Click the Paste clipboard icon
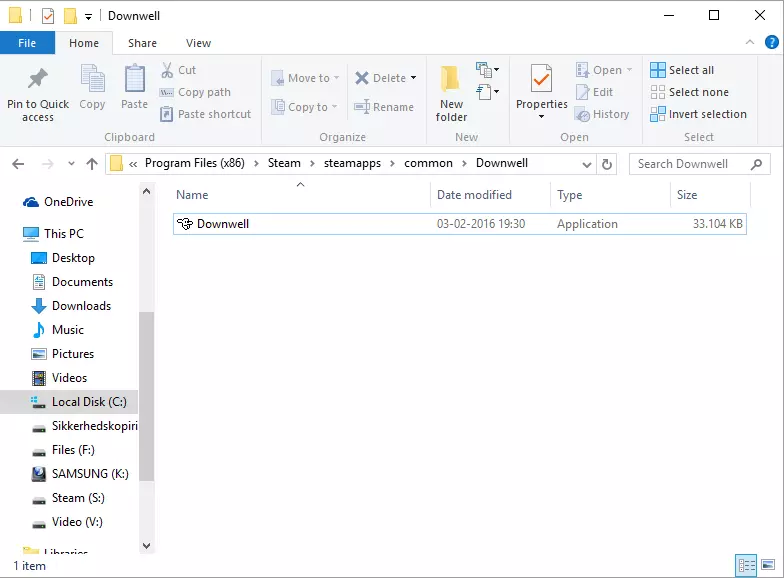This screenshot has width=784, height=578. tap(134, 78)
